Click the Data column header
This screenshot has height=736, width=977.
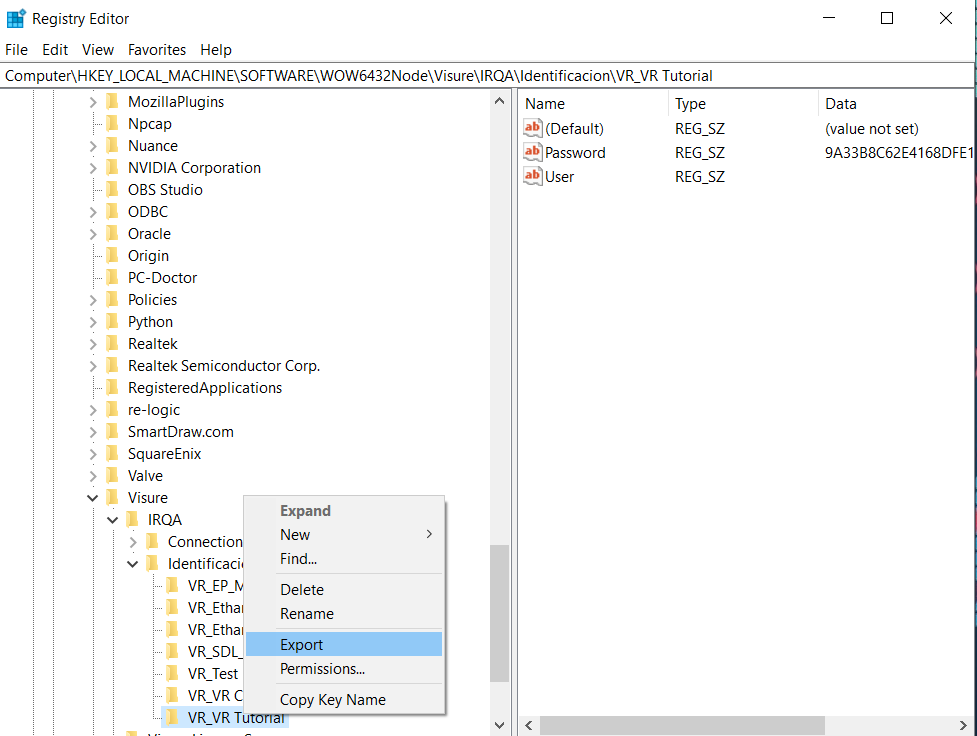click(x=897, y=103)
